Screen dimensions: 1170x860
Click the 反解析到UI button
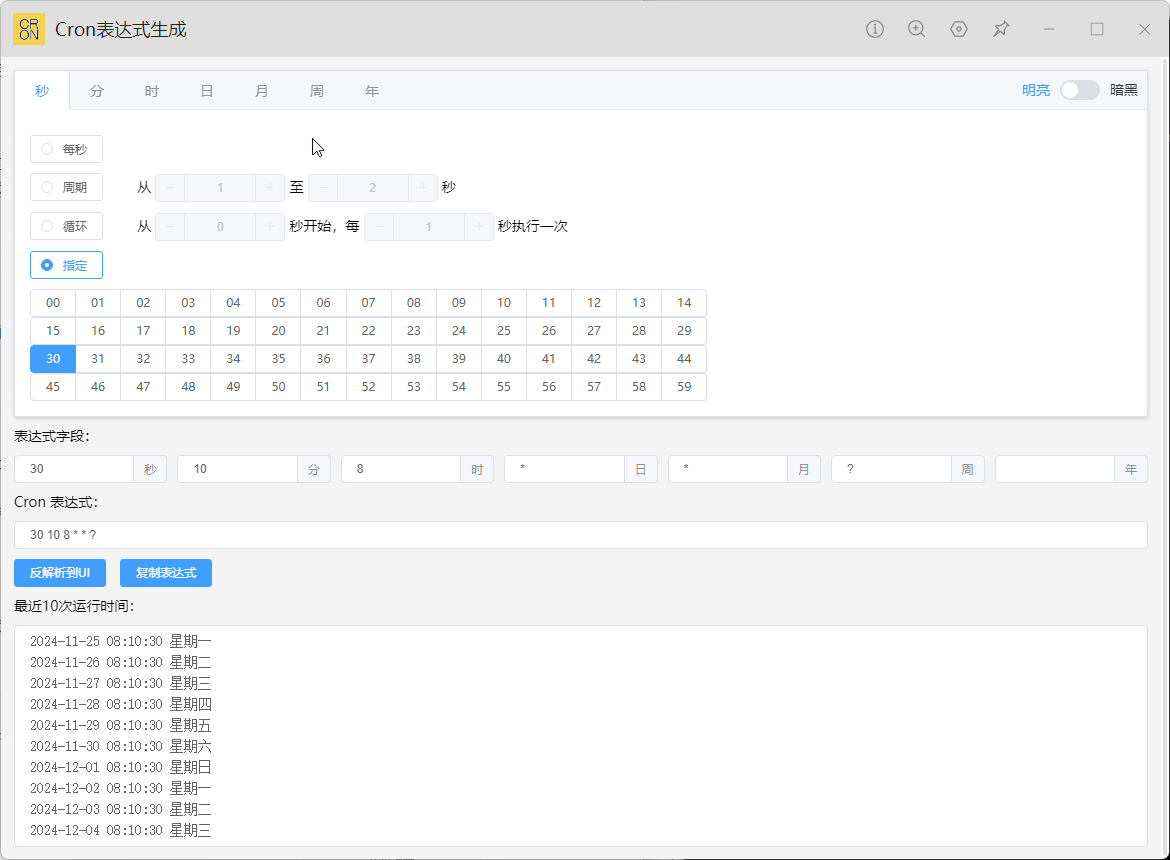[x=60, y=573]
